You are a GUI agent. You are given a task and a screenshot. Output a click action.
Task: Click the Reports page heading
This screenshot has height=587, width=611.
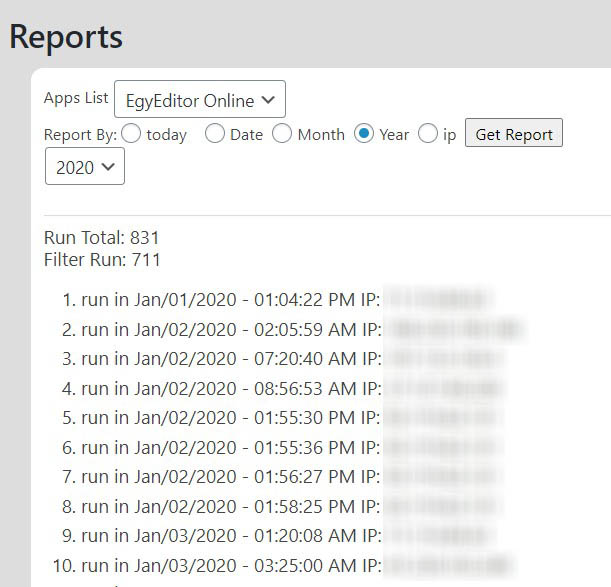pyautogui.click(x=66, y=37)
